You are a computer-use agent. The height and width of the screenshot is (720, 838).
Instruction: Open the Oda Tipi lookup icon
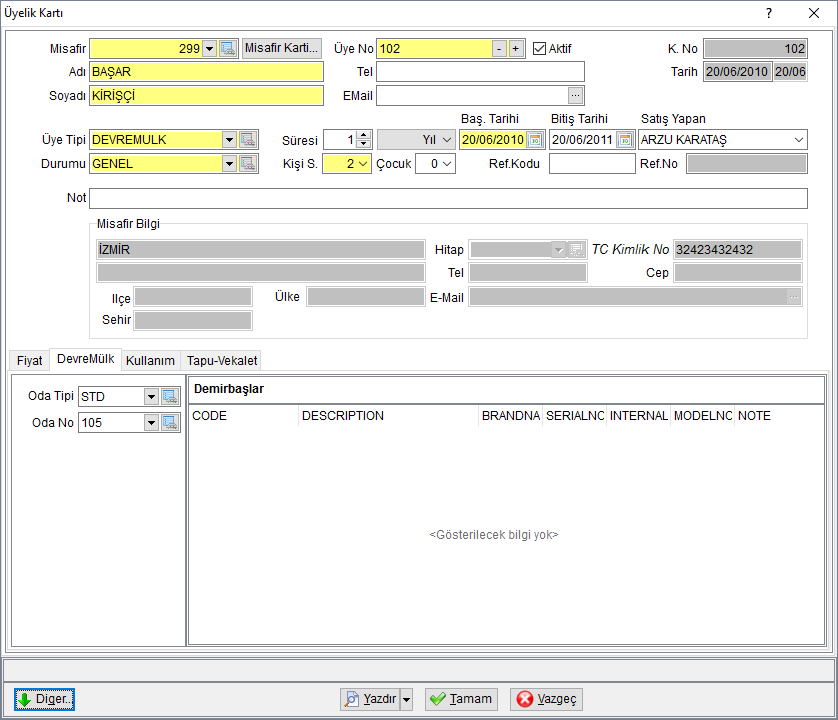(170, 397)
